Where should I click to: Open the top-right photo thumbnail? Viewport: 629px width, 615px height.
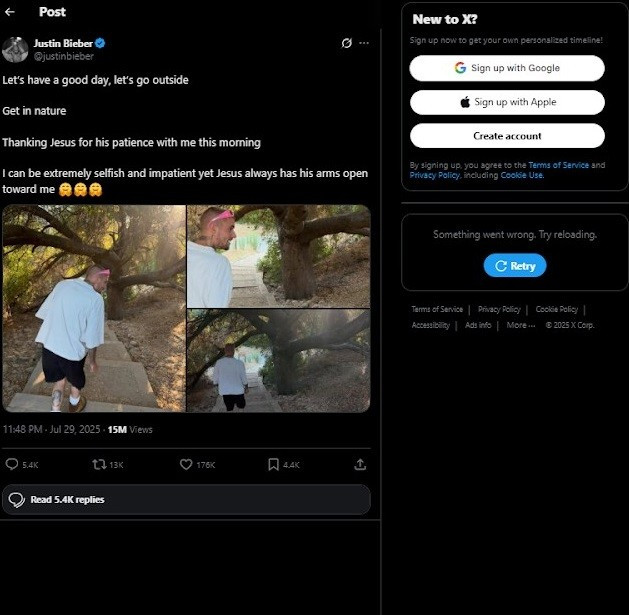278,256
